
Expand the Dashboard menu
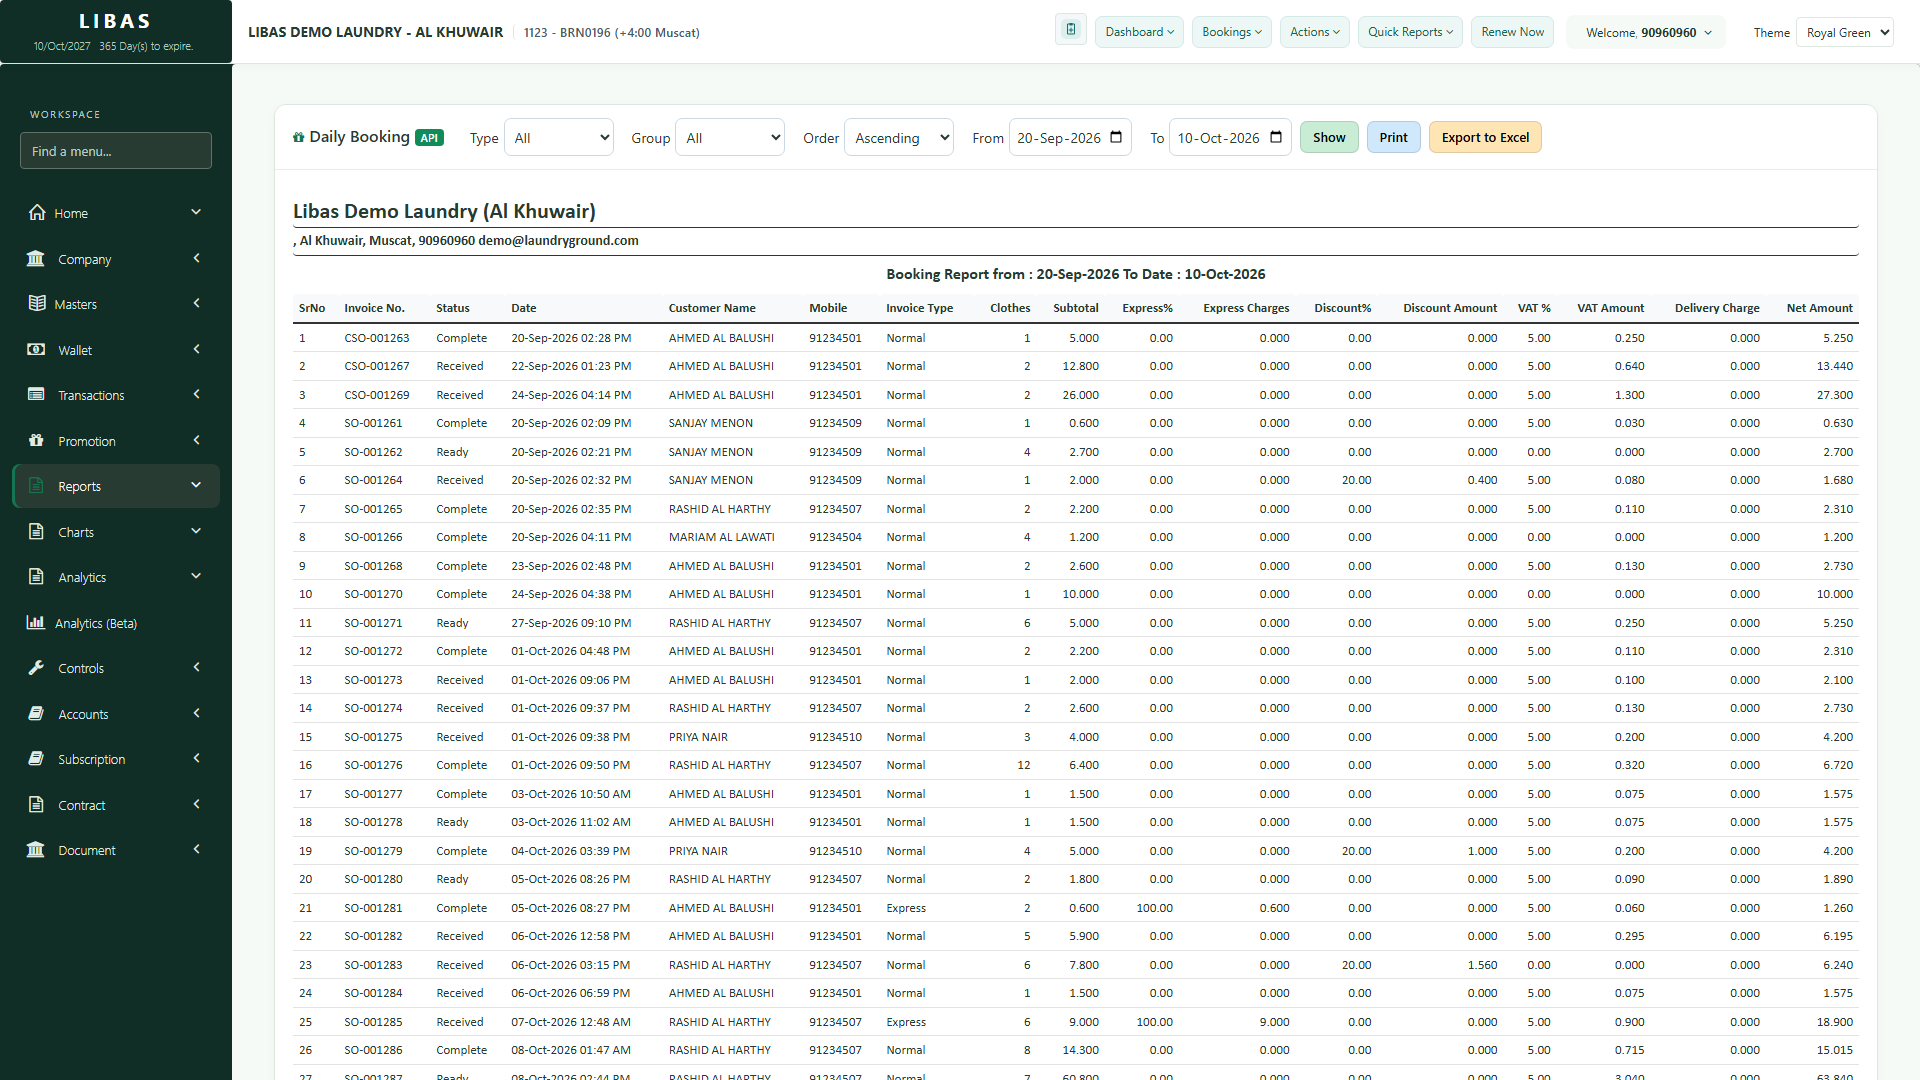pos(1139,32)
